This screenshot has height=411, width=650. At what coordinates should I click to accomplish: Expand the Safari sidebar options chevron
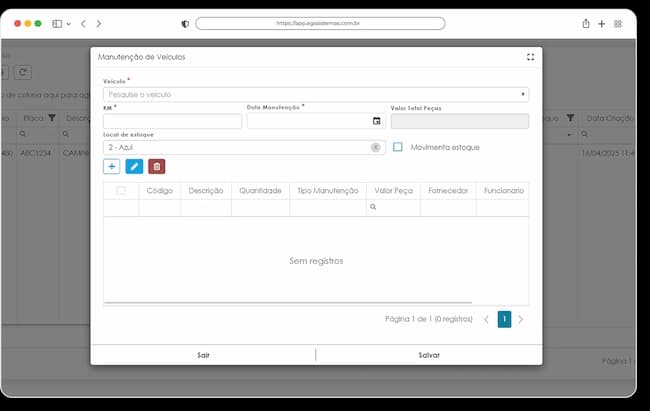pyautogui.click(x=69, y=24)
